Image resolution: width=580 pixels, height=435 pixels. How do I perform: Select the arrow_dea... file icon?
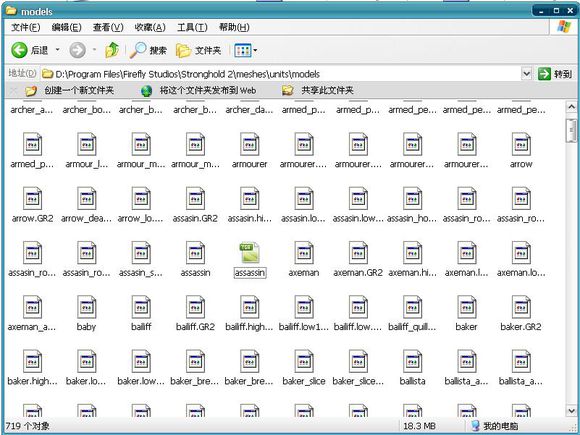pos(87,199)
